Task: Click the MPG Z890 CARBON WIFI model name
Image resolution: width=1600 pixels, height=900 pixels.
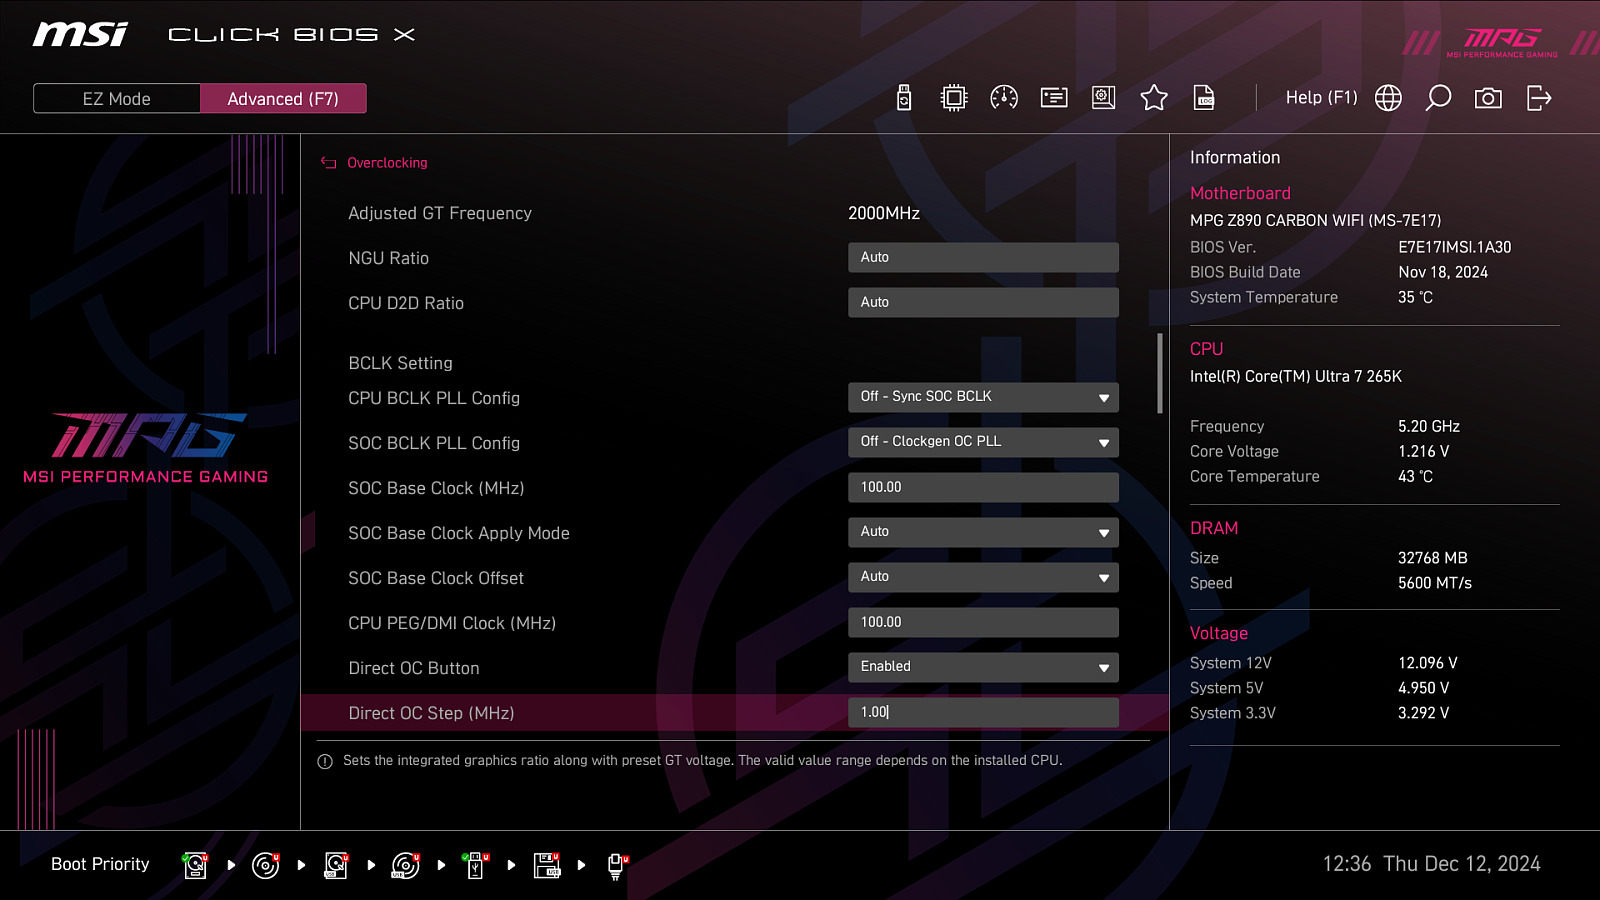Action: click(1315, 220)
